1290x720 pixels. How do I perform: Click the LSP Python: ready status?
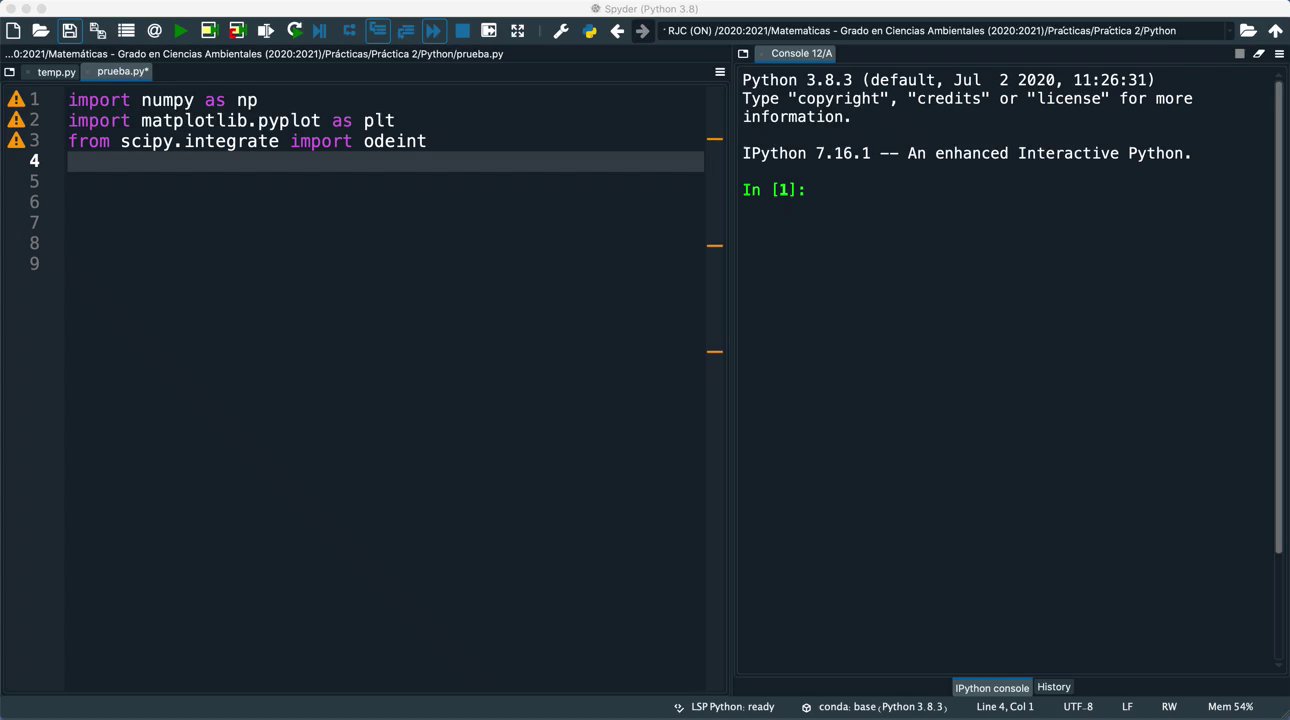click(732, 707)
